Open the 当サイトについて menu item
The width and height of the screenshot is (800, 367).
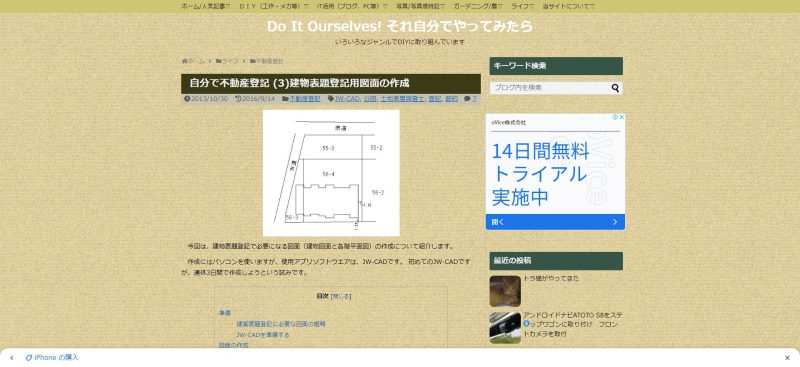tap(568, 6)
